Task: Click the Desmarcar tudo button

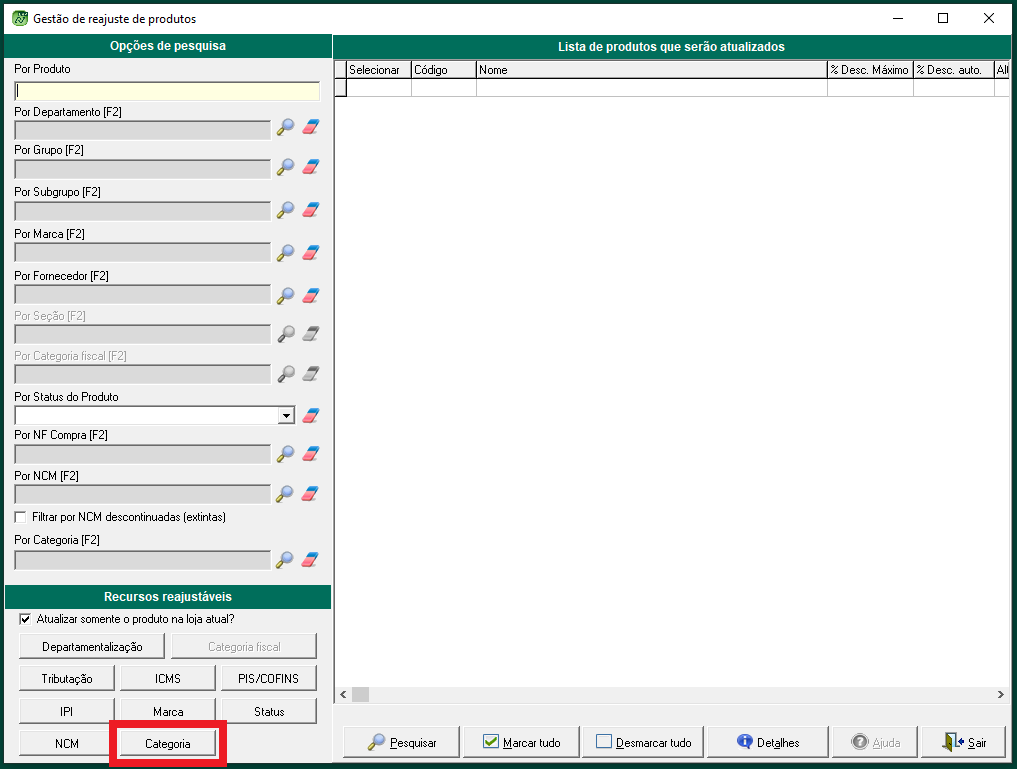Action: pos(643,743)
